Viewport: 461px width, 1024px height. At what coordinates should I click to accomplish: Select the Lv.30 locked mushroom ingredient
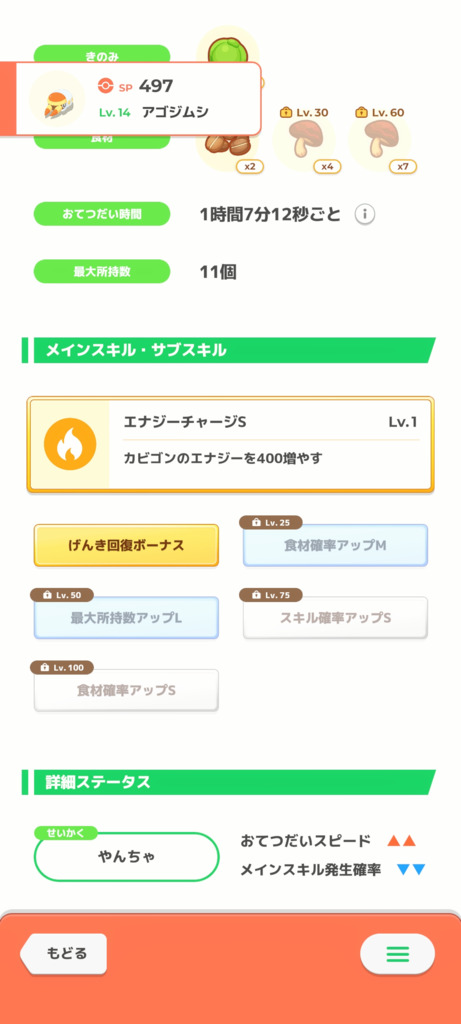click(304, 140)
